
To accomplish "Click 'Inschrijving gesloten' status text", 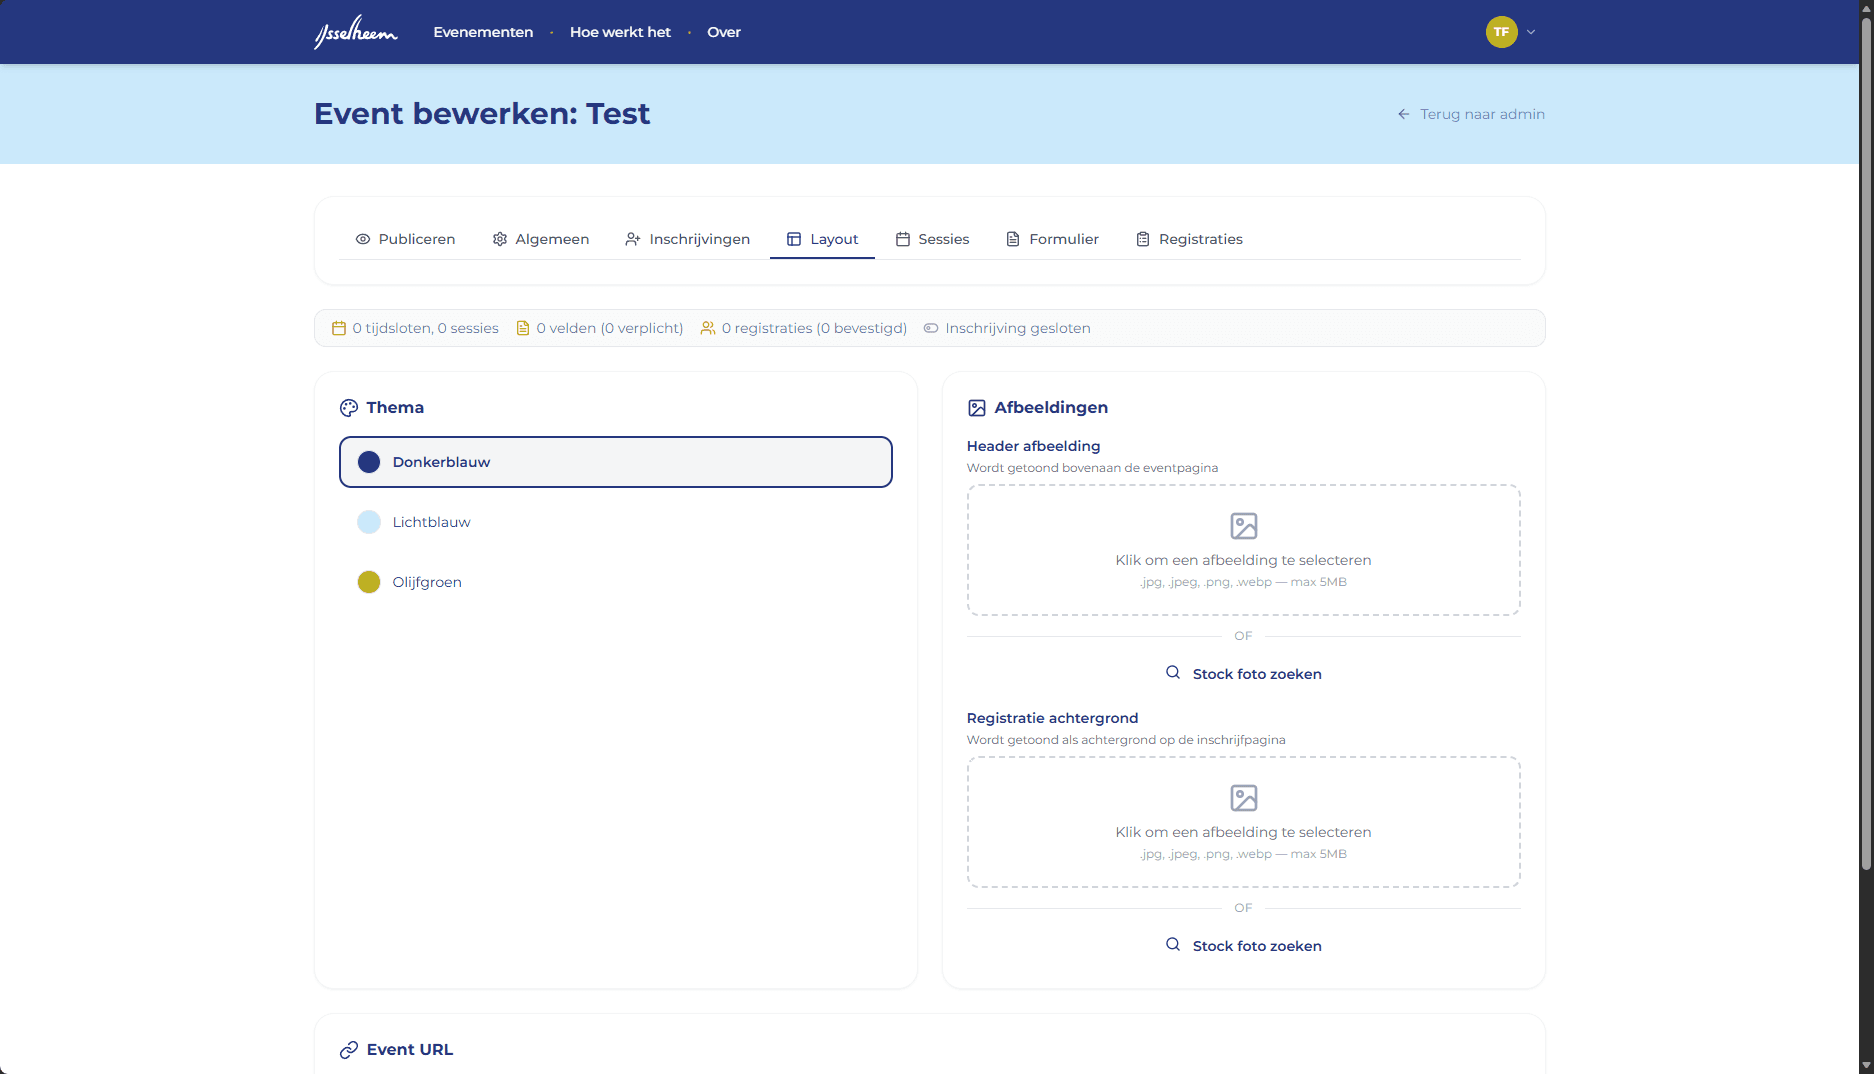I will point(1018,328).
